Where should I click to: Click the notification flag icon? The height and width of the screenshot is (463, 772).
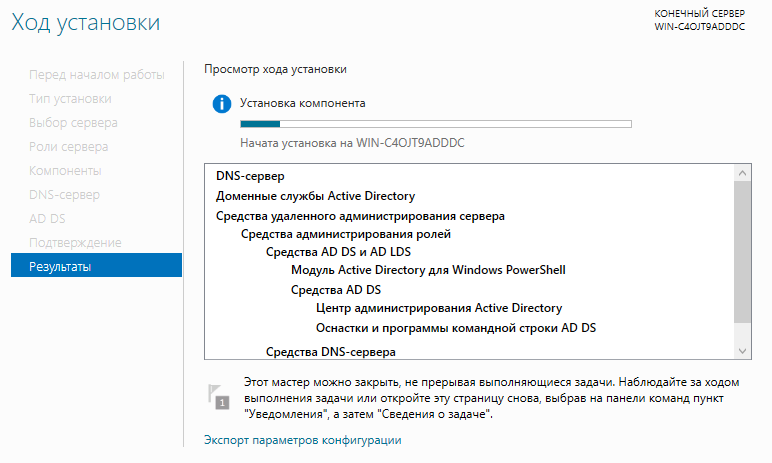point(219,397)
